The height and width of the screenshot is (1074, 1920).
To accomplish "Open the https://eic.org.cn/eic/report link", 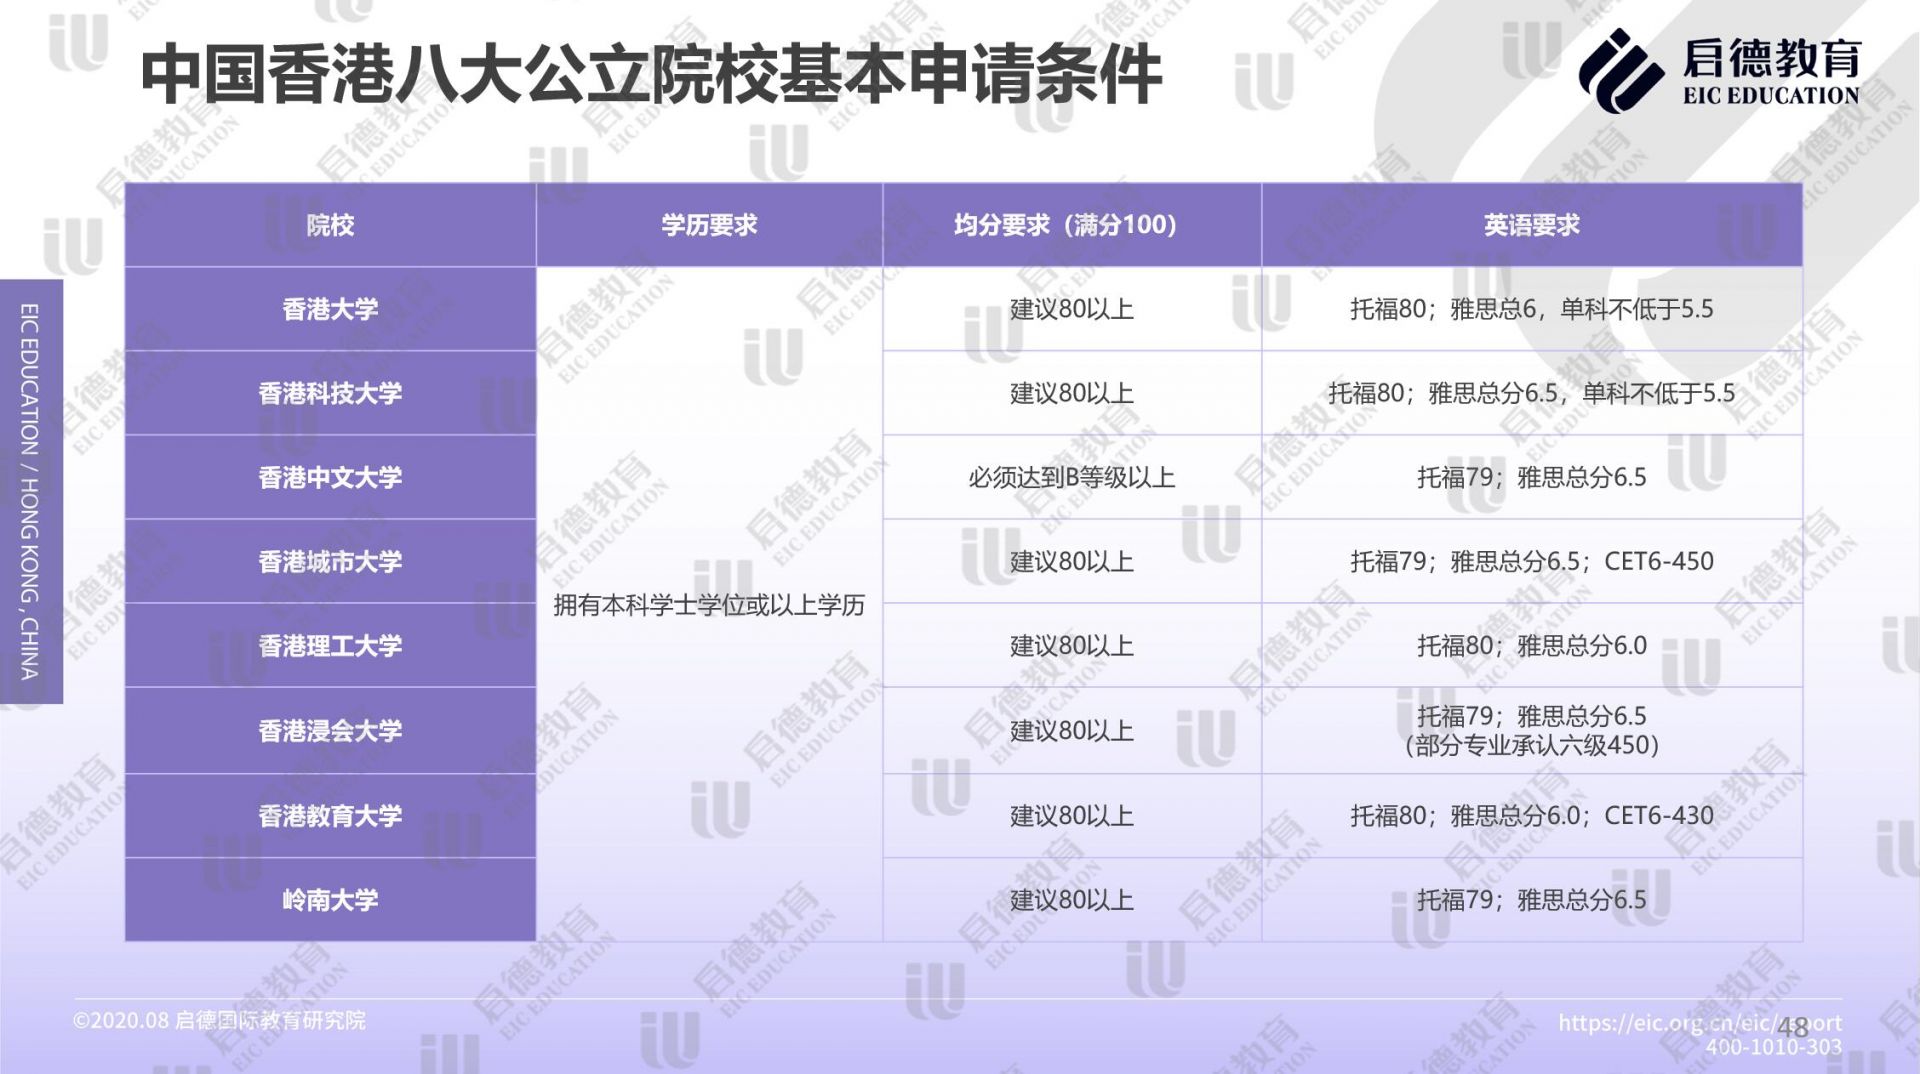I will (1700, 1023).
